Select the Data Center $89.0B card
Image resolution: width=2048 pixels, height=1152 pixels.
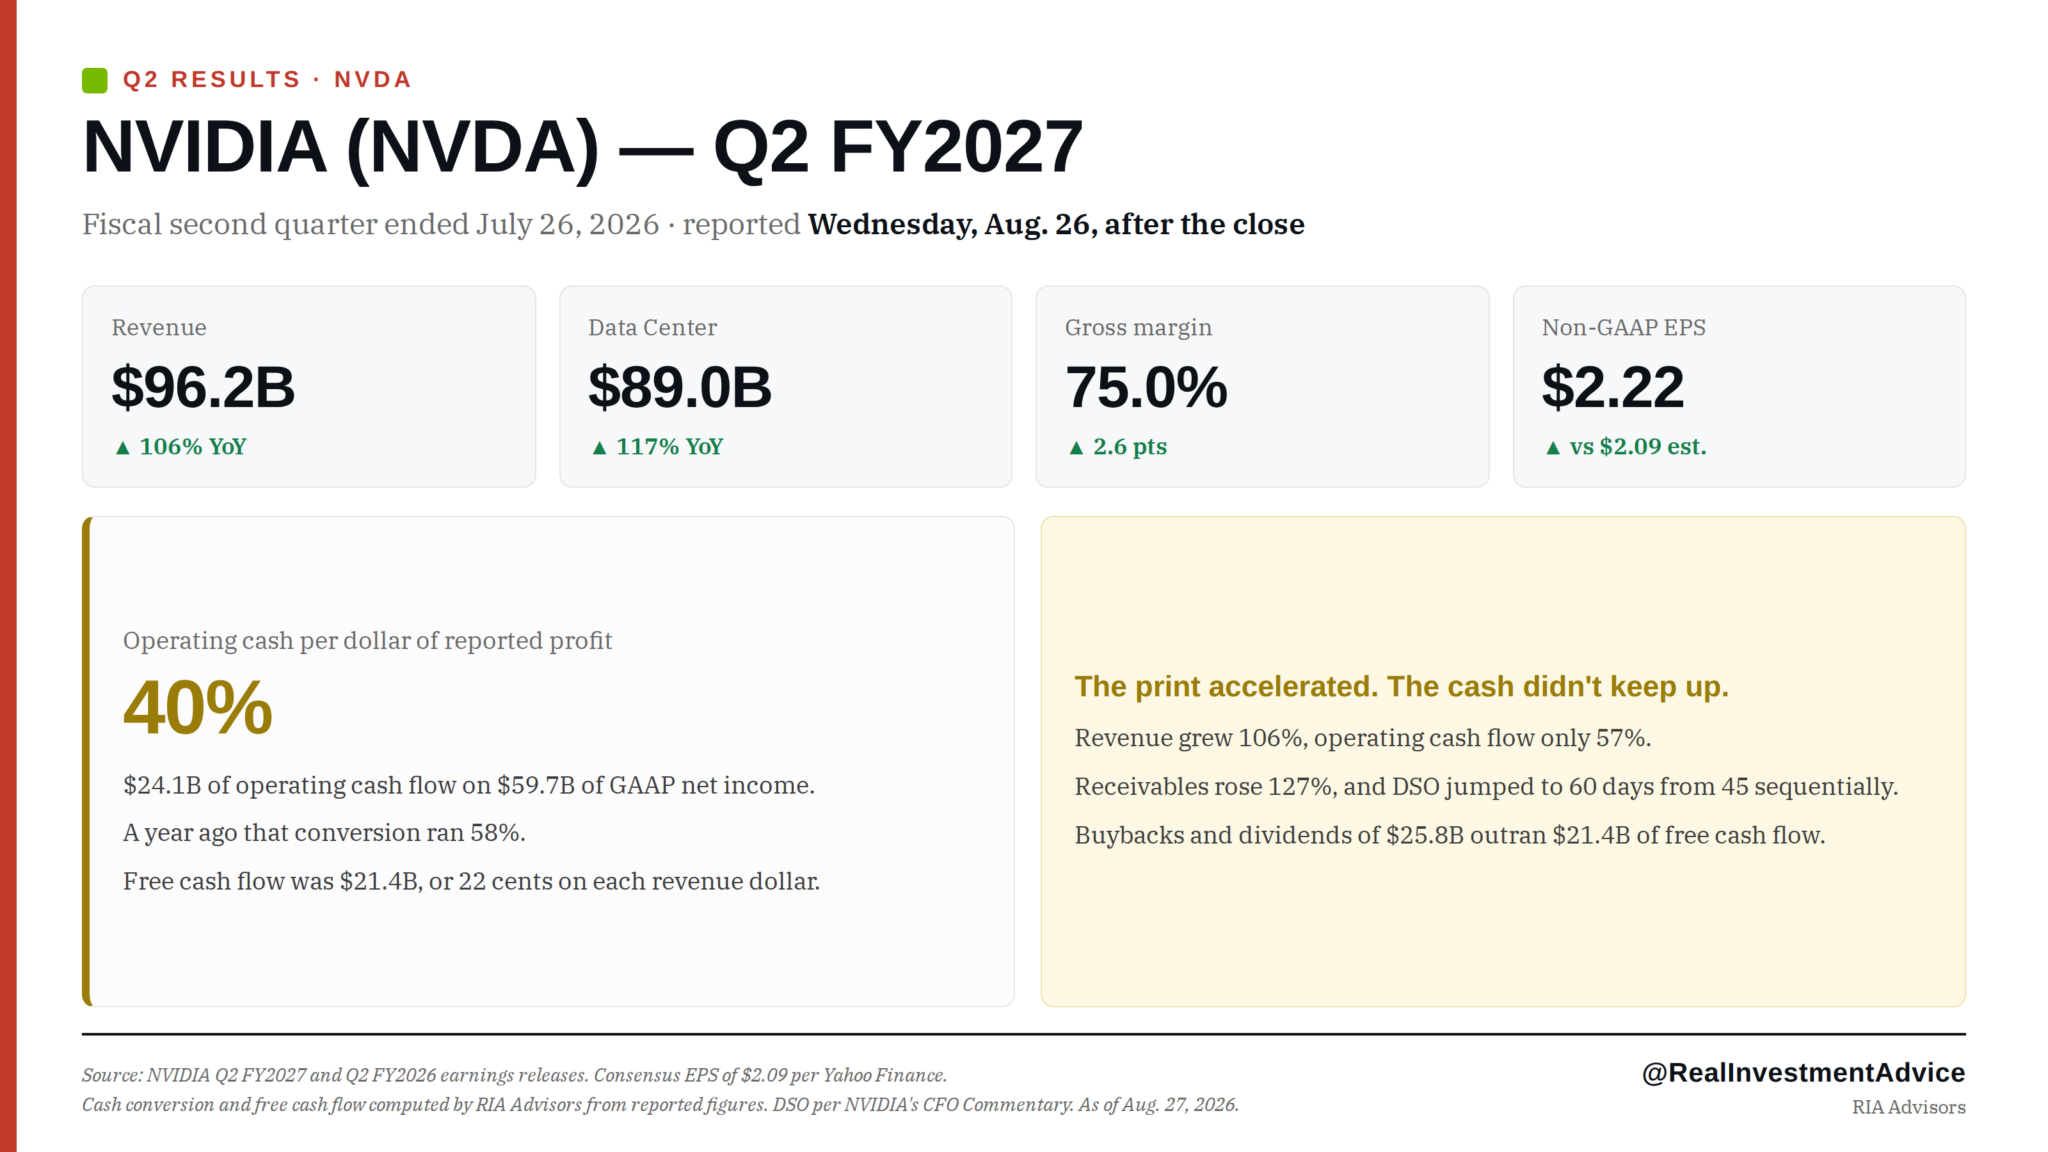(x=786, y=387)
